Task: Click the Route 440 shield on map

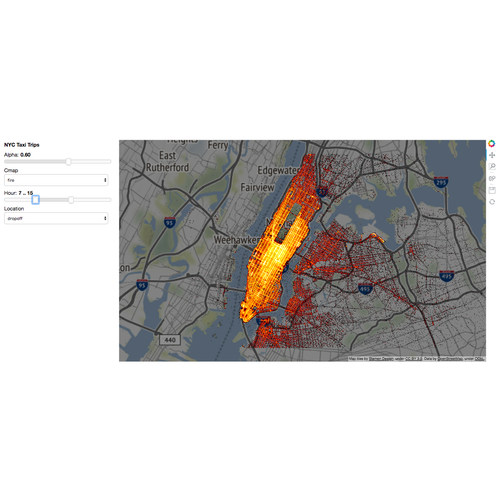Action: 170,340
